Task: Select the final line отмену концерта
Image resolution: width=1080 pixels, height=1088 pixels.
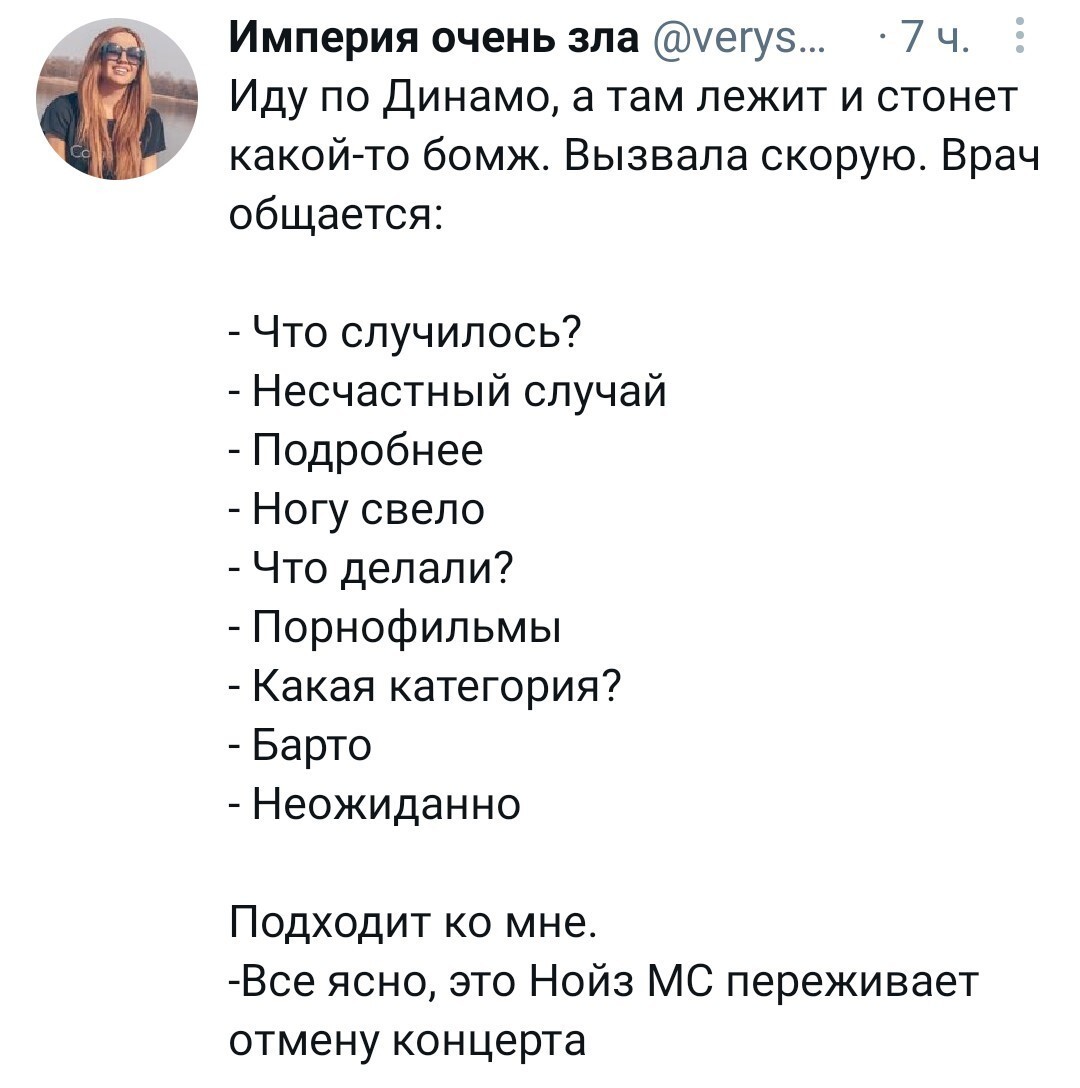Action: (x=408, y=1041)
